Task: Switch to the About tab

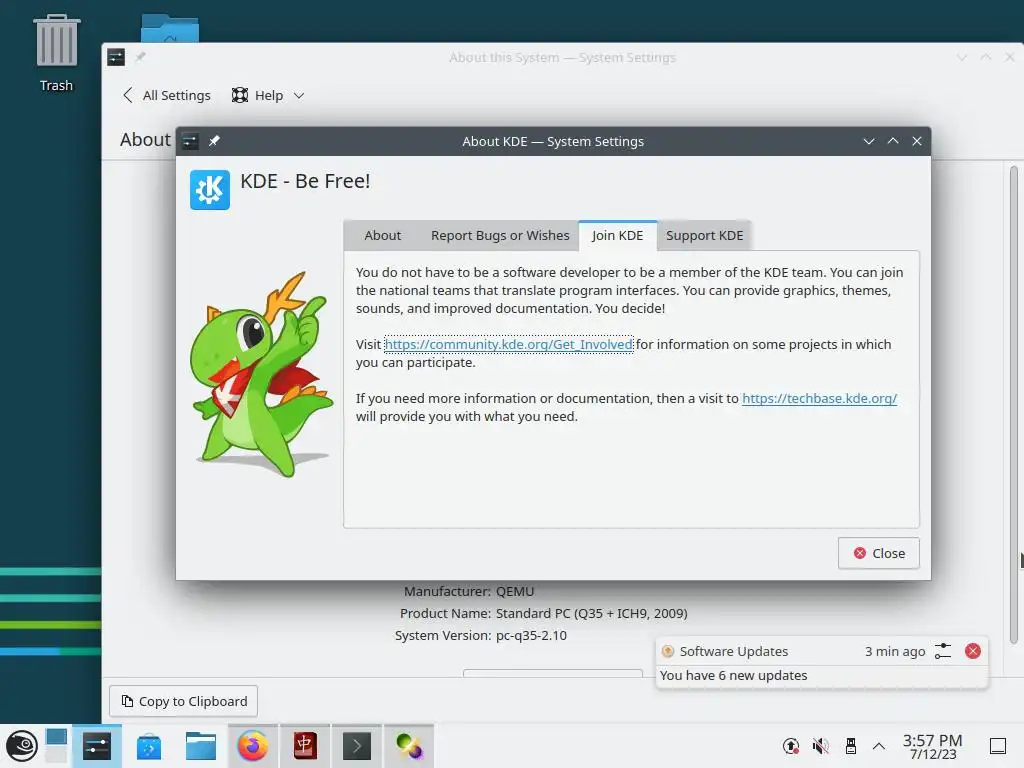Action: click(383, 236)
